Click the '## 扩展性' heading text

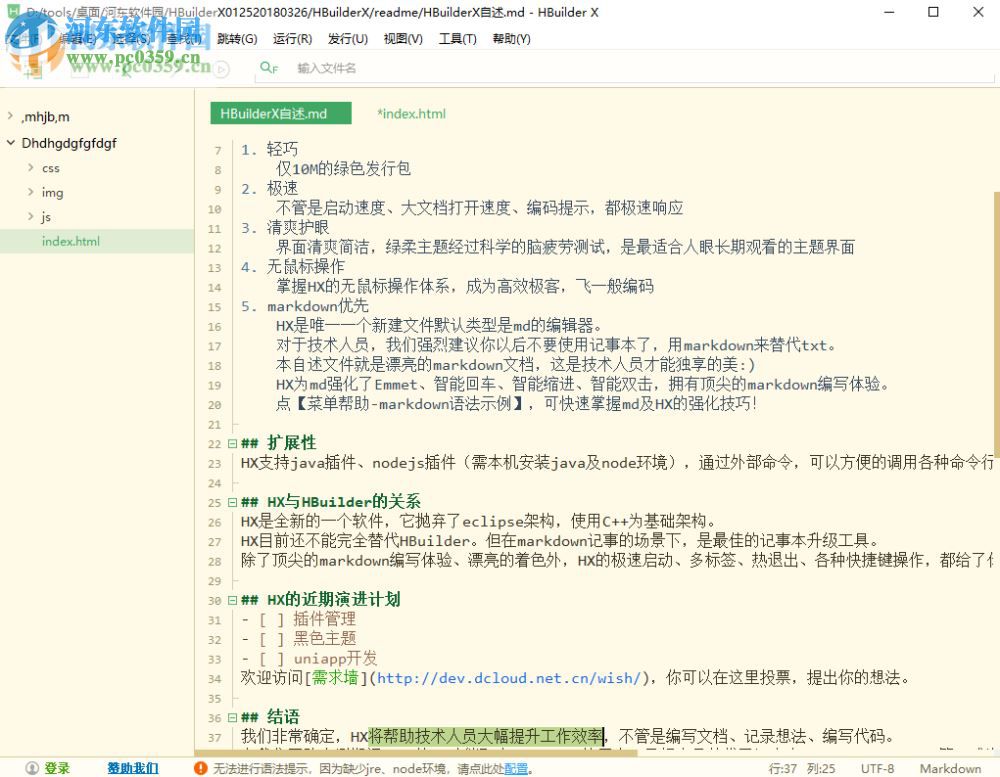point(279,443)
